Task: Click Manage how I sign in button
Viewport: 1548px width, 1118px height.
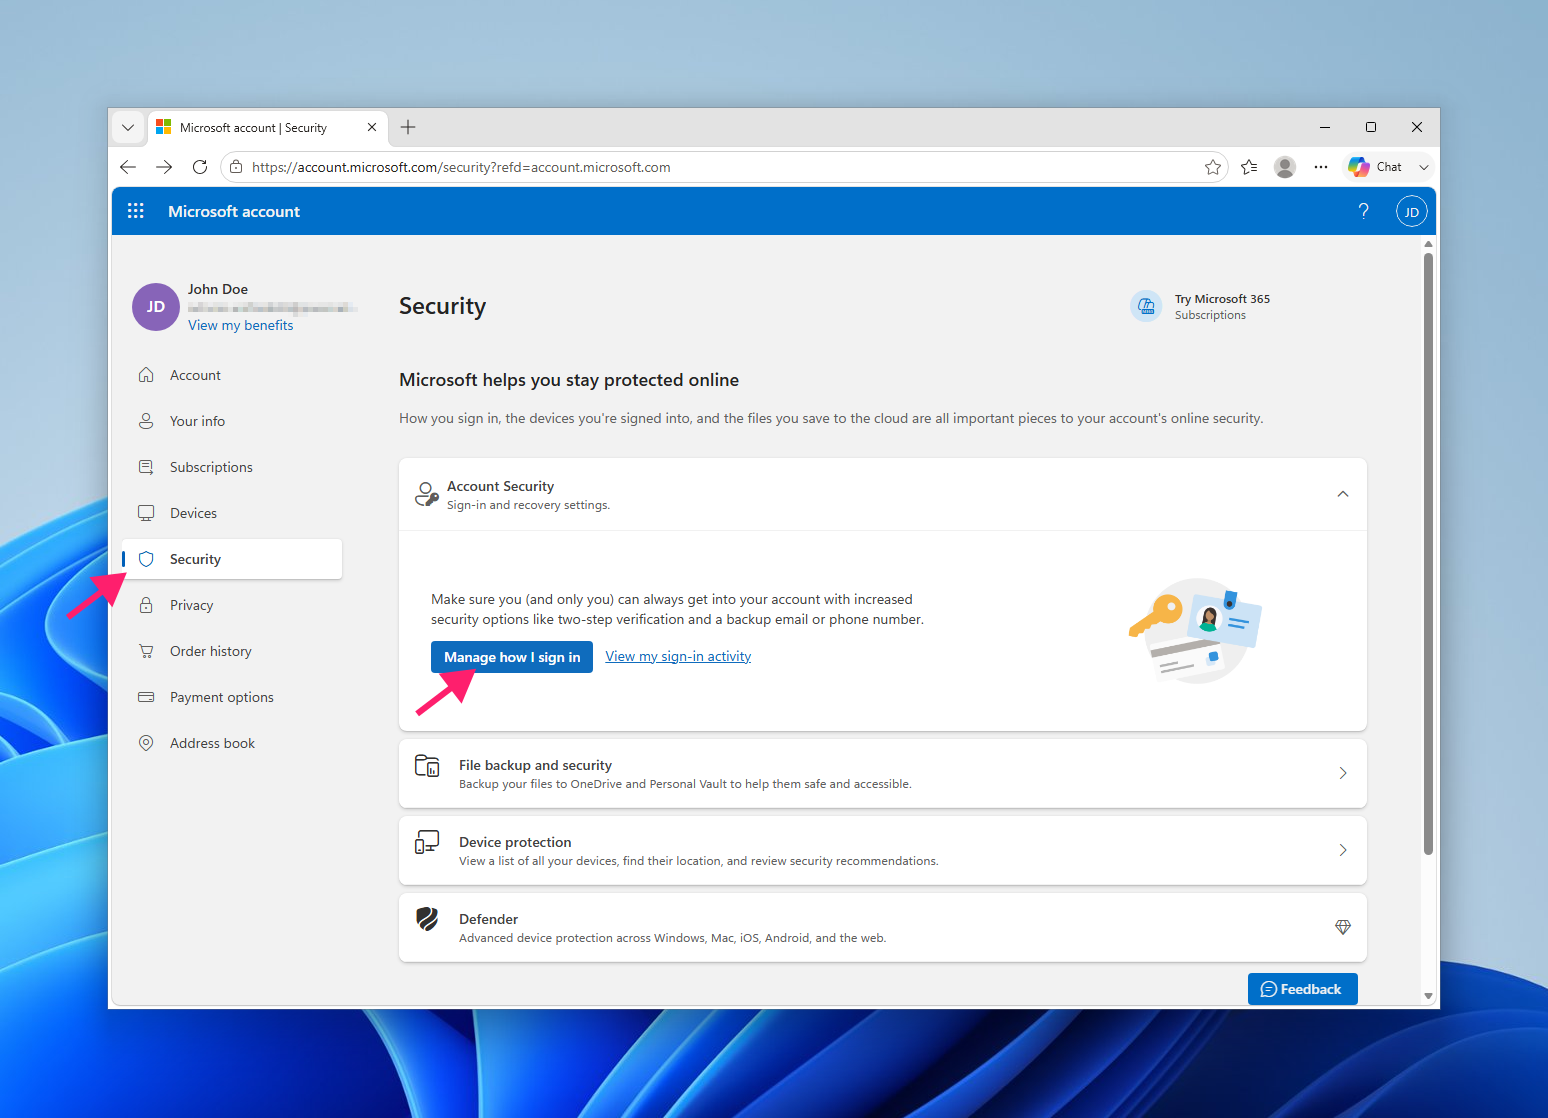Action: [x=512, y=657]
